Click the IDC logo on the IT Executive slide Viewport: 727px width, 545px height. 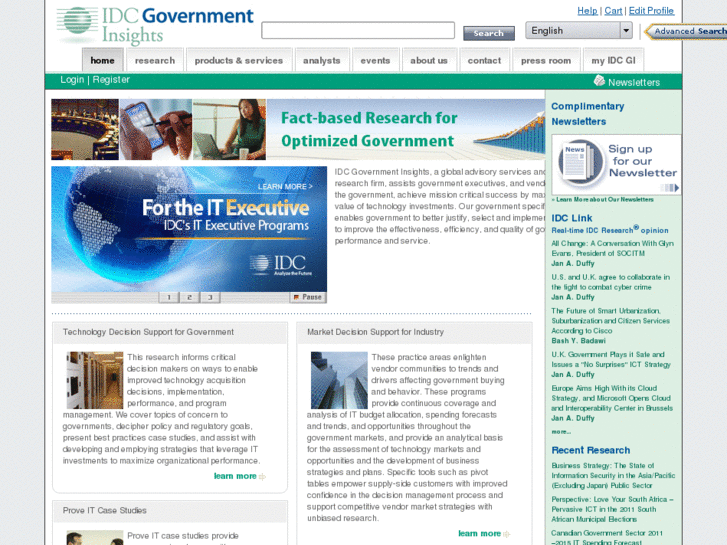[x=281, y=265]
